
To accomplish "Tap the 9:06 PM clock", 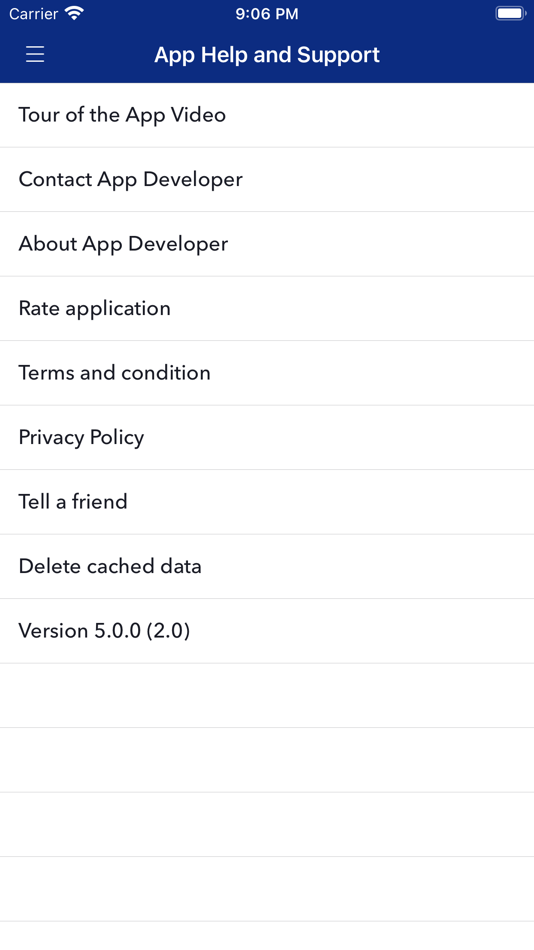I will (x=267, y=14).
